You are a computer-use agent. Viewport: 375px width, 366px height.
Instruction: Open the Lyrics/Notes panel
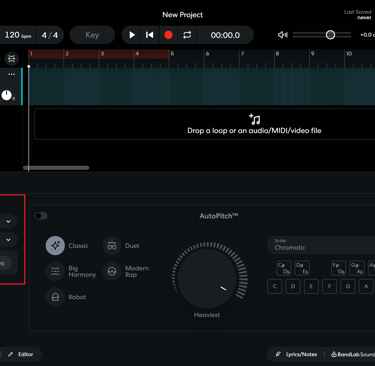296,354
